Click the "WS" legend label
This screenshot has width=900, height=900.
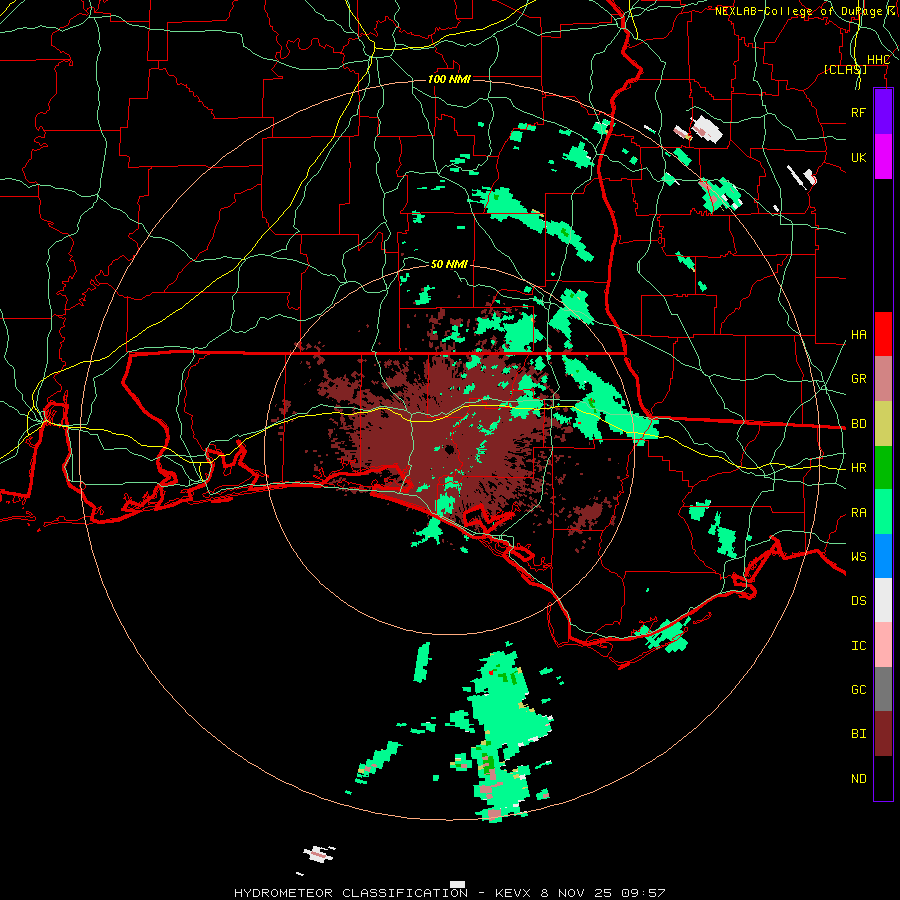coord(858,557)
